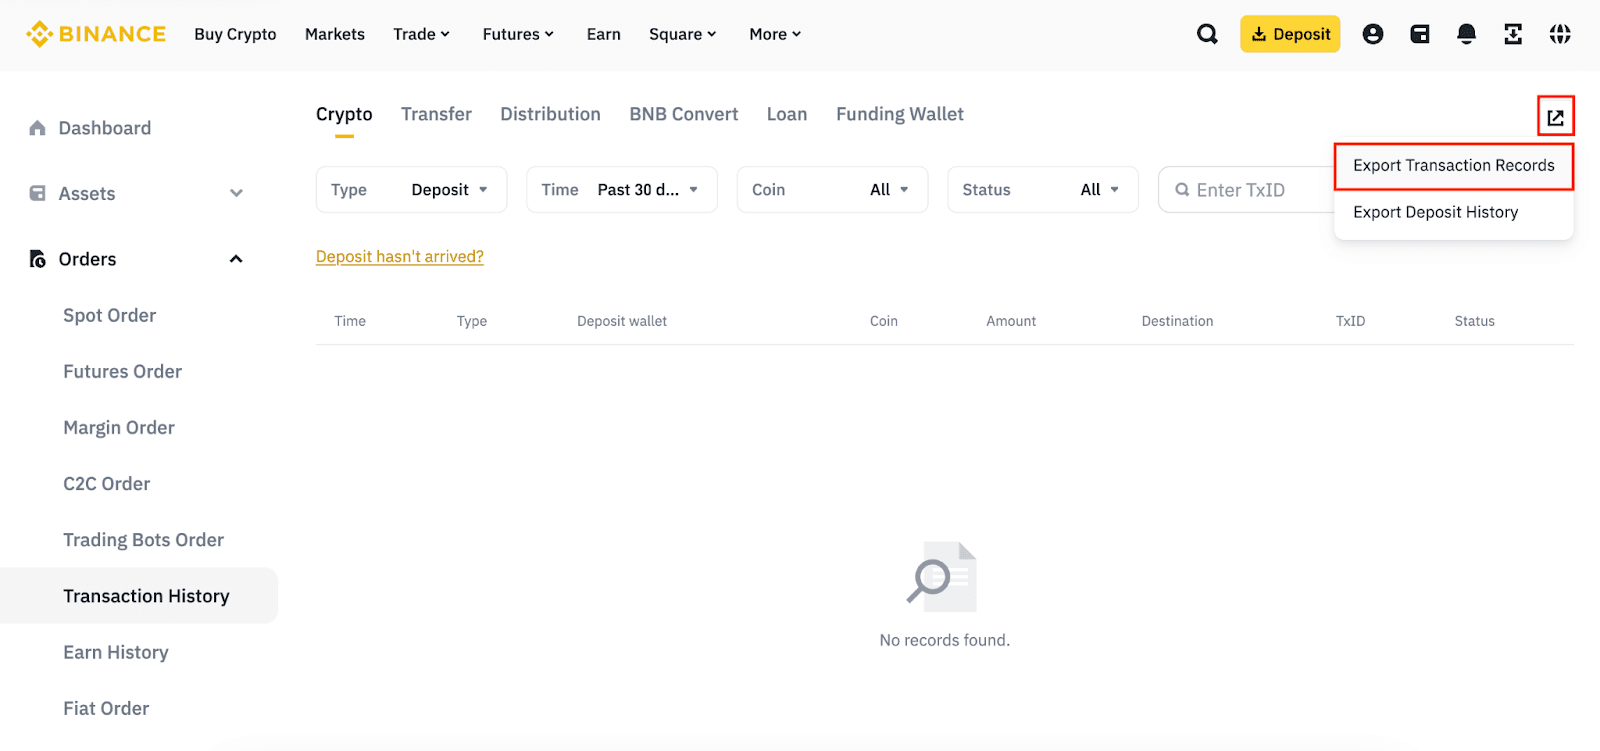Viewport: 1600px width, 751px height.
Task: Expand the Assets sidebar section
Action: tap(236, 193)
